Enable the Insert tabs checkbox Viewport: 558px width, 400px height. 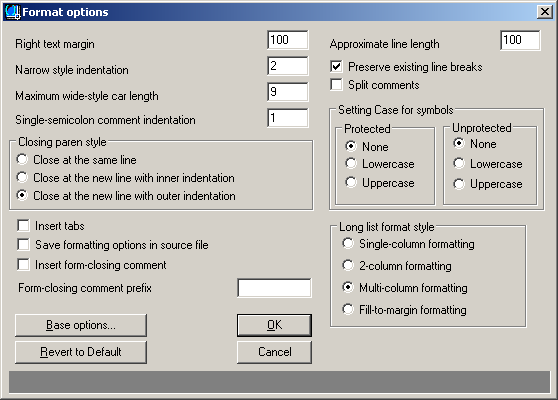pyautogui.click(x=23, y=226)
